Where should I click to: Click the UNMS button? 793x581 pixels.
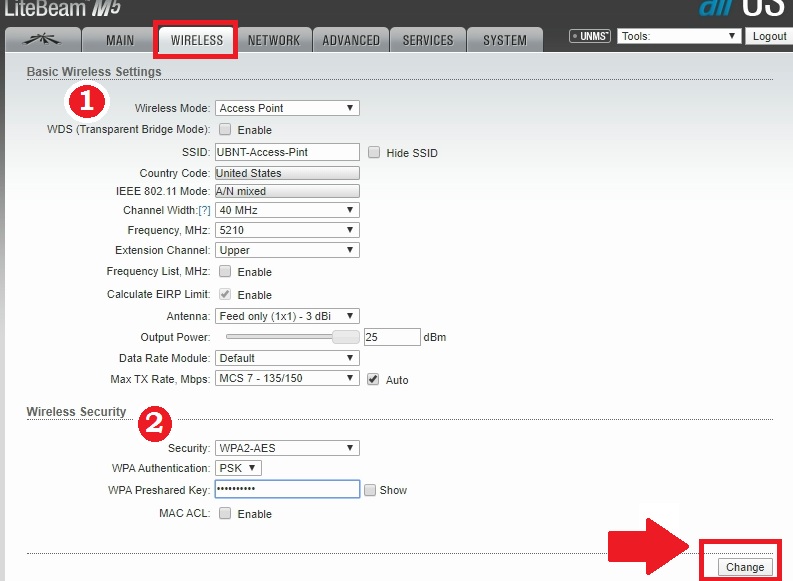(x=590, y=36)
